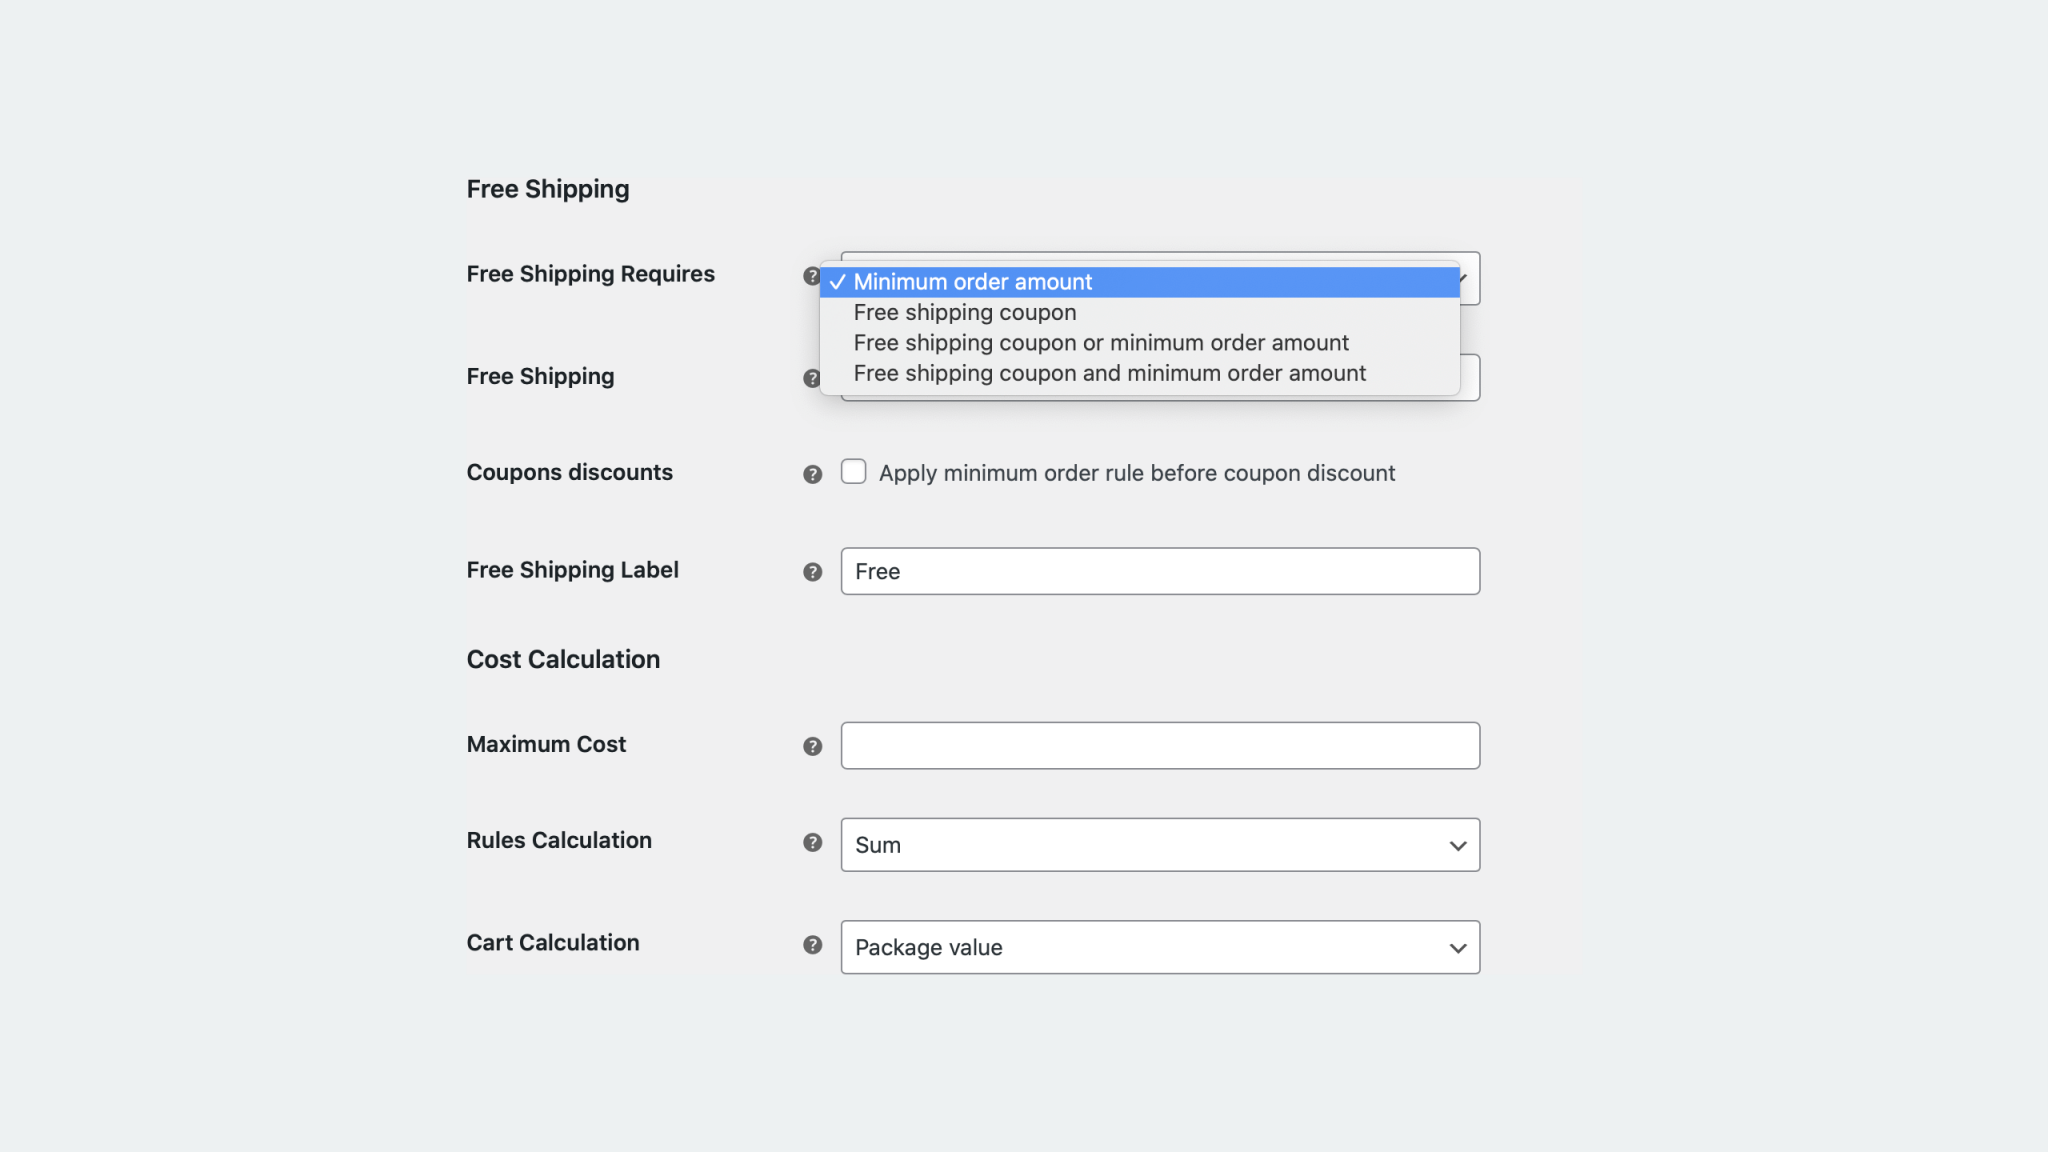Open the Maximum Cost help tooltip
Screen dimensions: 2048x1152
pos(812,746)
